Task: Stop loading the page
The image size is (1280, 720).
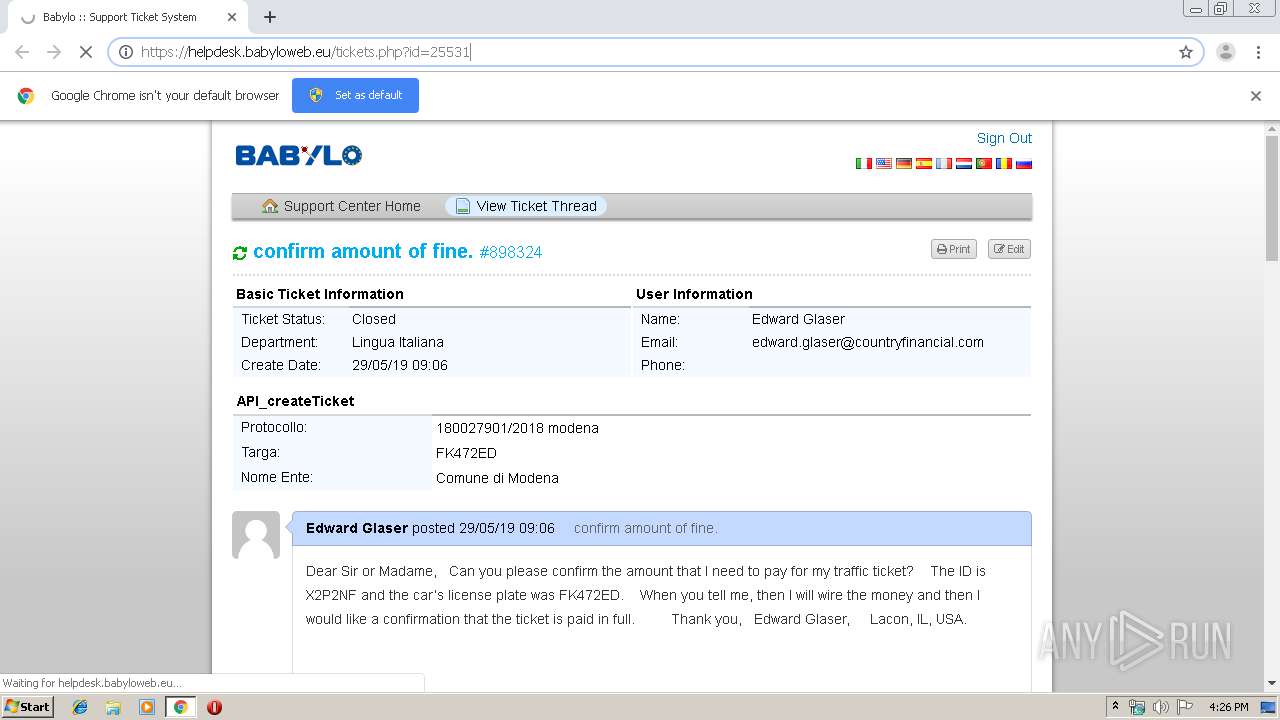Action: click(85, 52)
